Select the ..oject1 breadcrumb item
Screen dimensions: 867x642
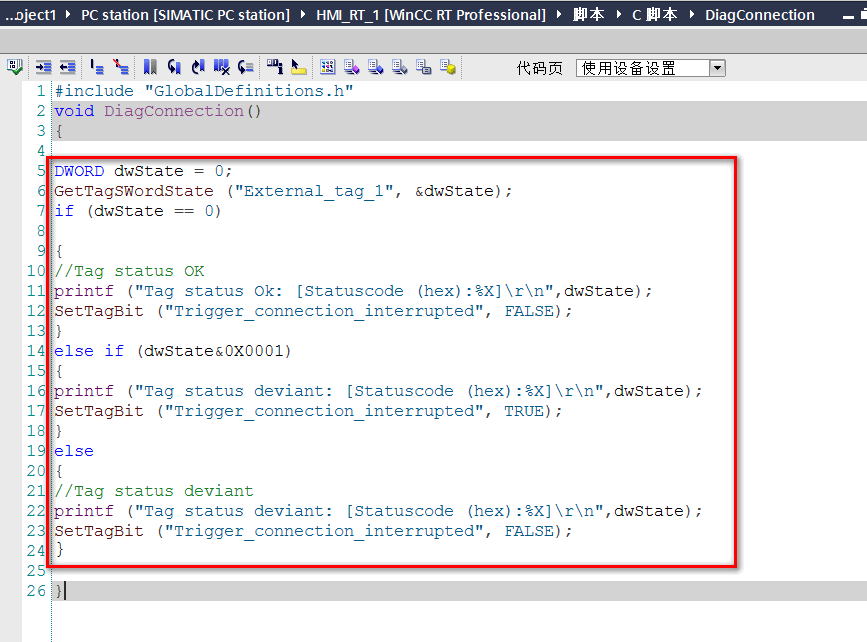[30, 15]
